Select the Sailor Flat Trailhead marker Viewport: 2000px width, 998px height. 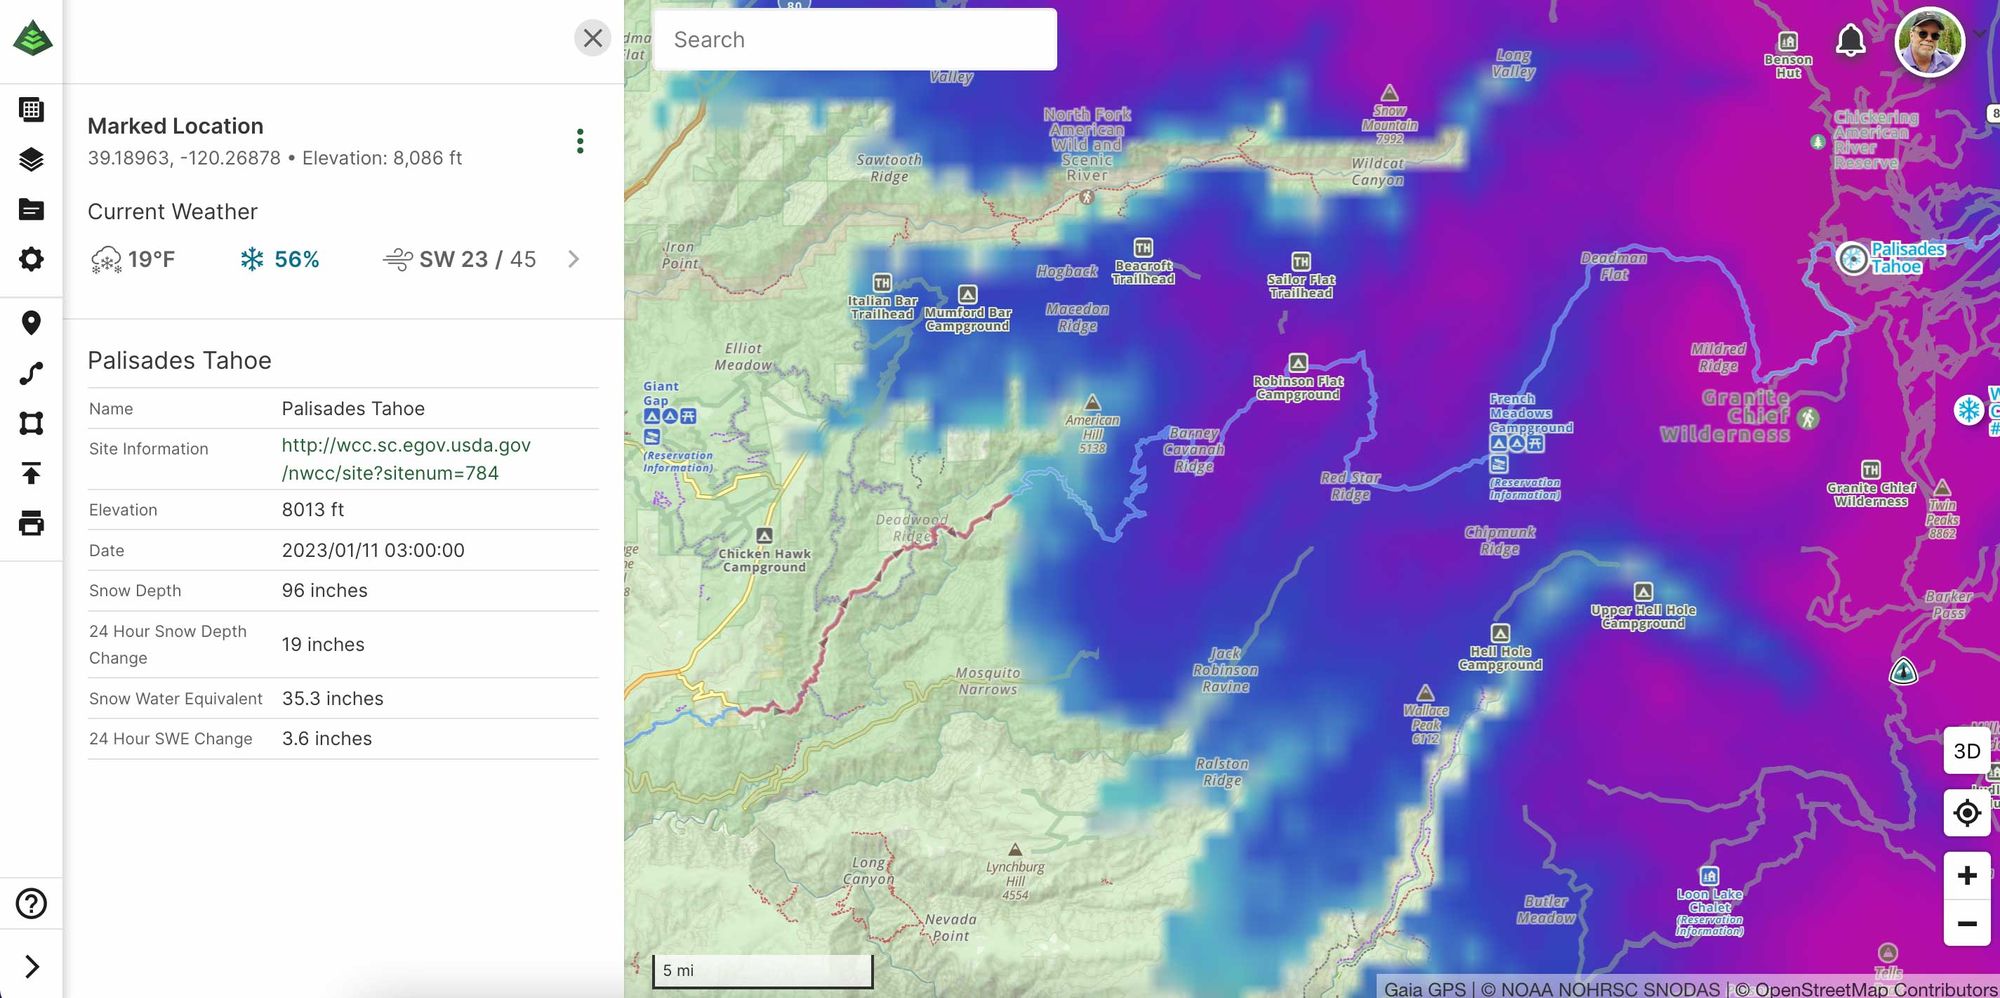(x=1300, y=261)
